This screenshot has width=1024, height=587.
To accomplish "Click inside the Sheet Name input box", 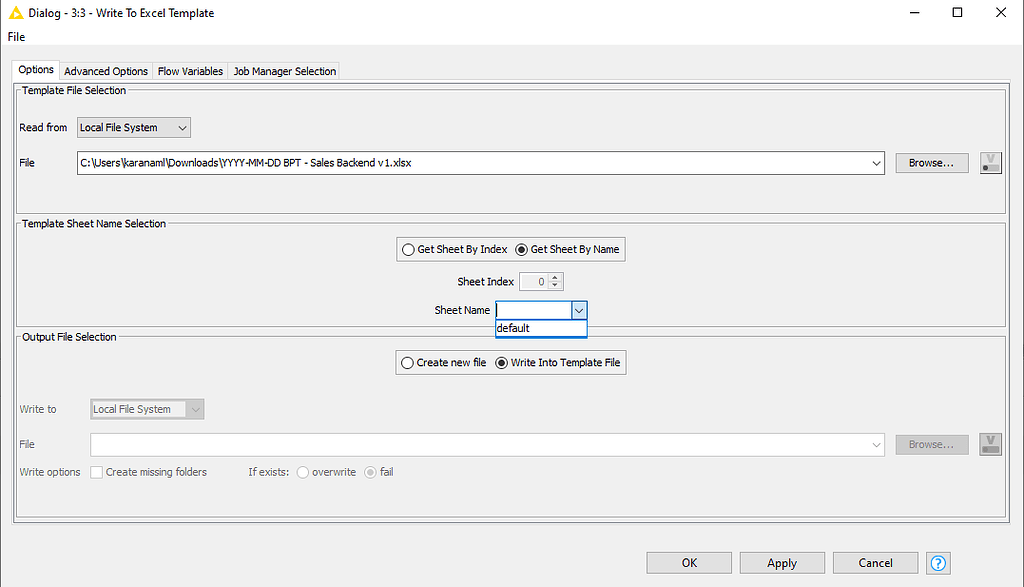I will pos(530,310).
